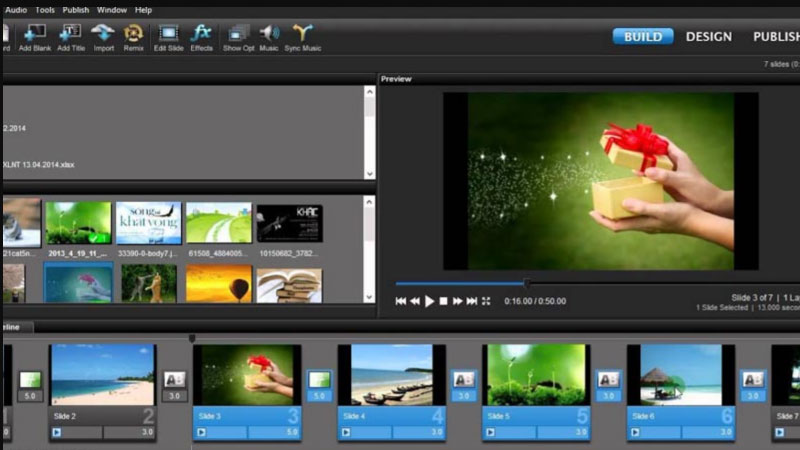
Task: Select the 10150682_3782 black thumbnail
Action: pos(289,223)
